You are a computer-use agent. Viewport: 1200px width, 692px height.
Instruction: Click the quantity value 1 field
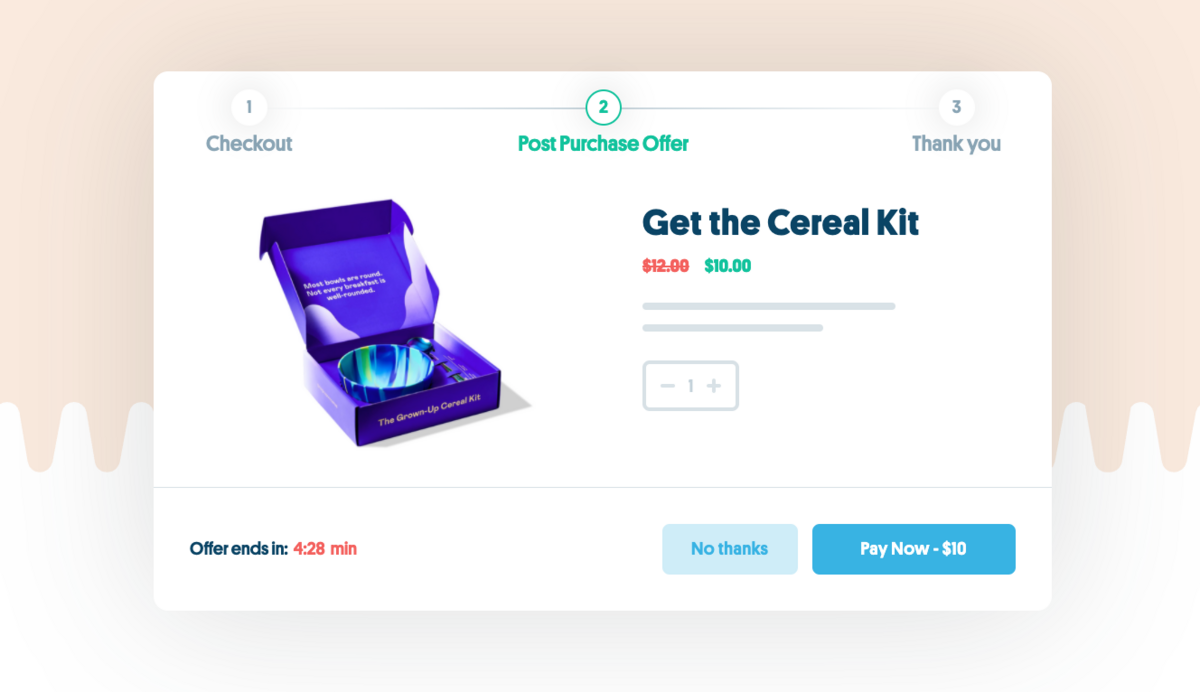point(690,386)
